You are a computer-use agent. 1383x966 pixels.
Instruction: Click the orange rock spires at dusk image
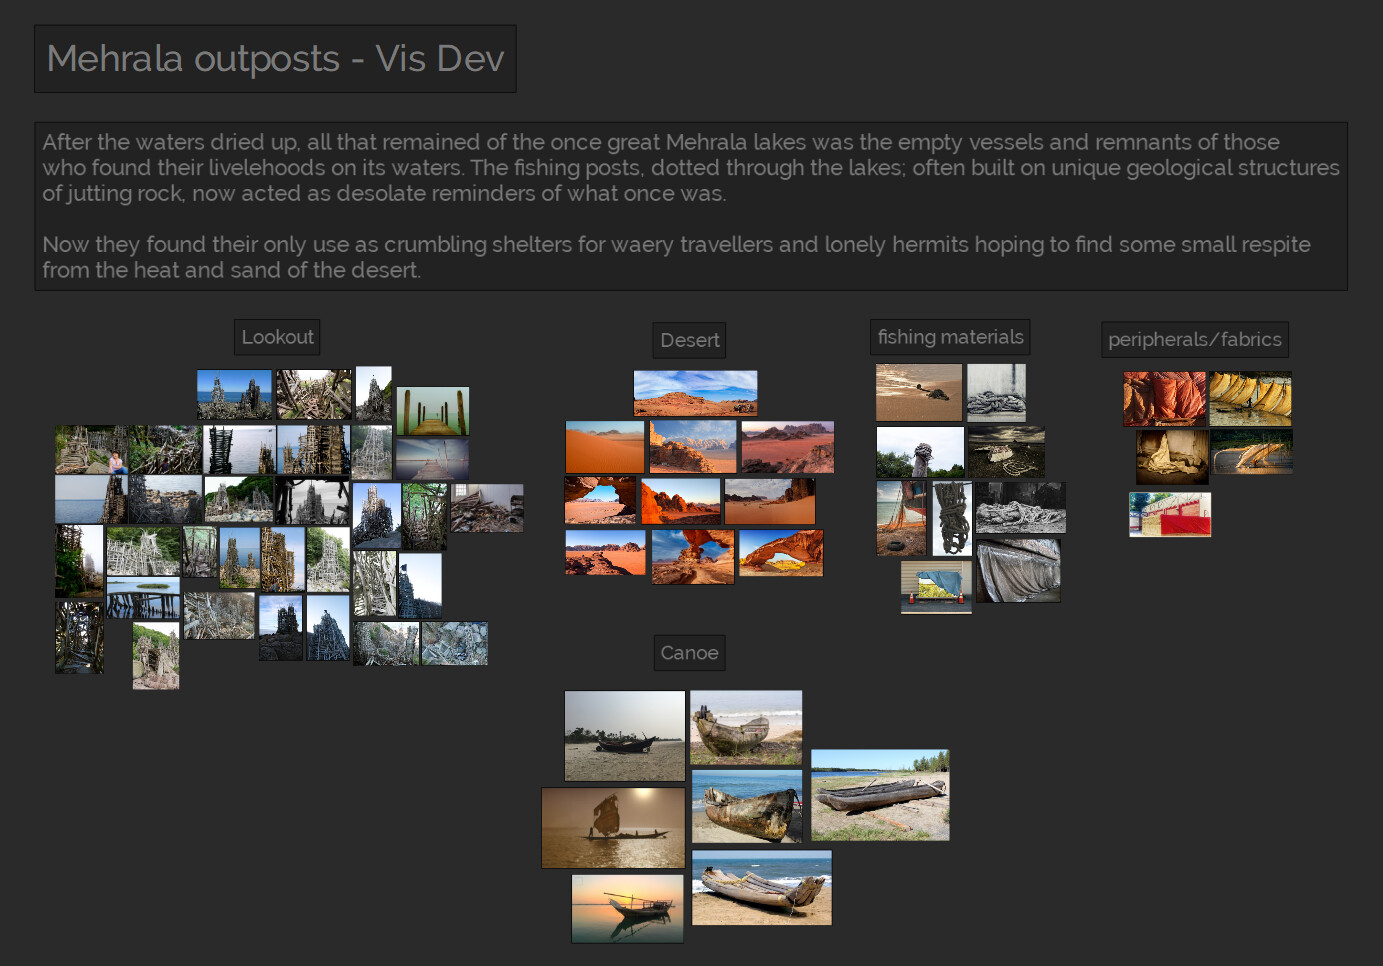(680, 501)
